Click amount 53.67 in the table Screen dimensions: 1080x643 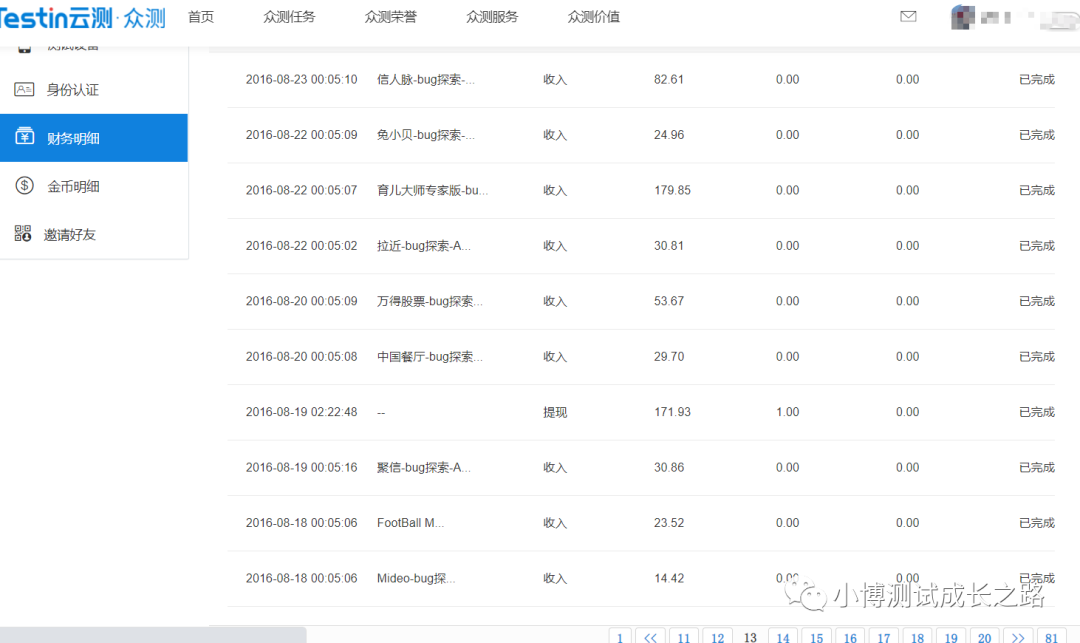pyautogui.click(x=669, y=301)
